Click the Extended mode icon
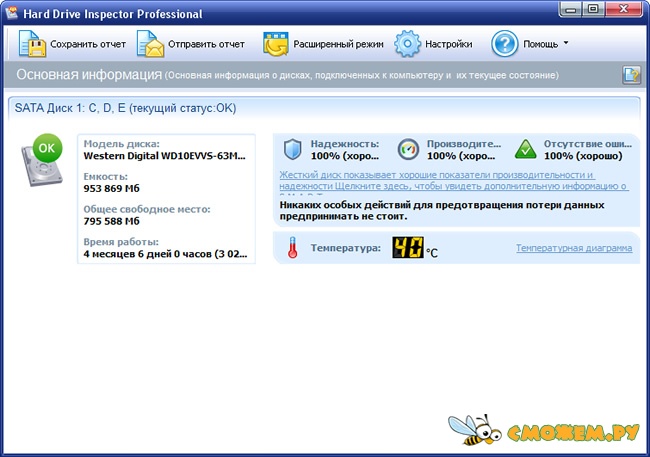The height and width of the screenshot is (457, 650). tap(276, 44)
